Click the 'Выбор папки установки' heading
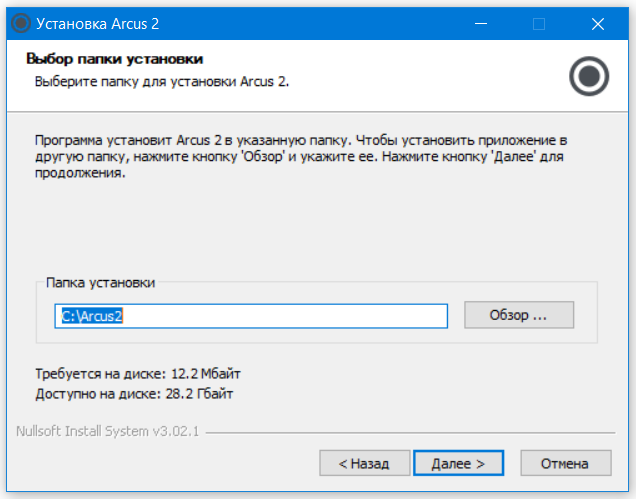Viewport: 636px width, 499px height. pos(114,59)
